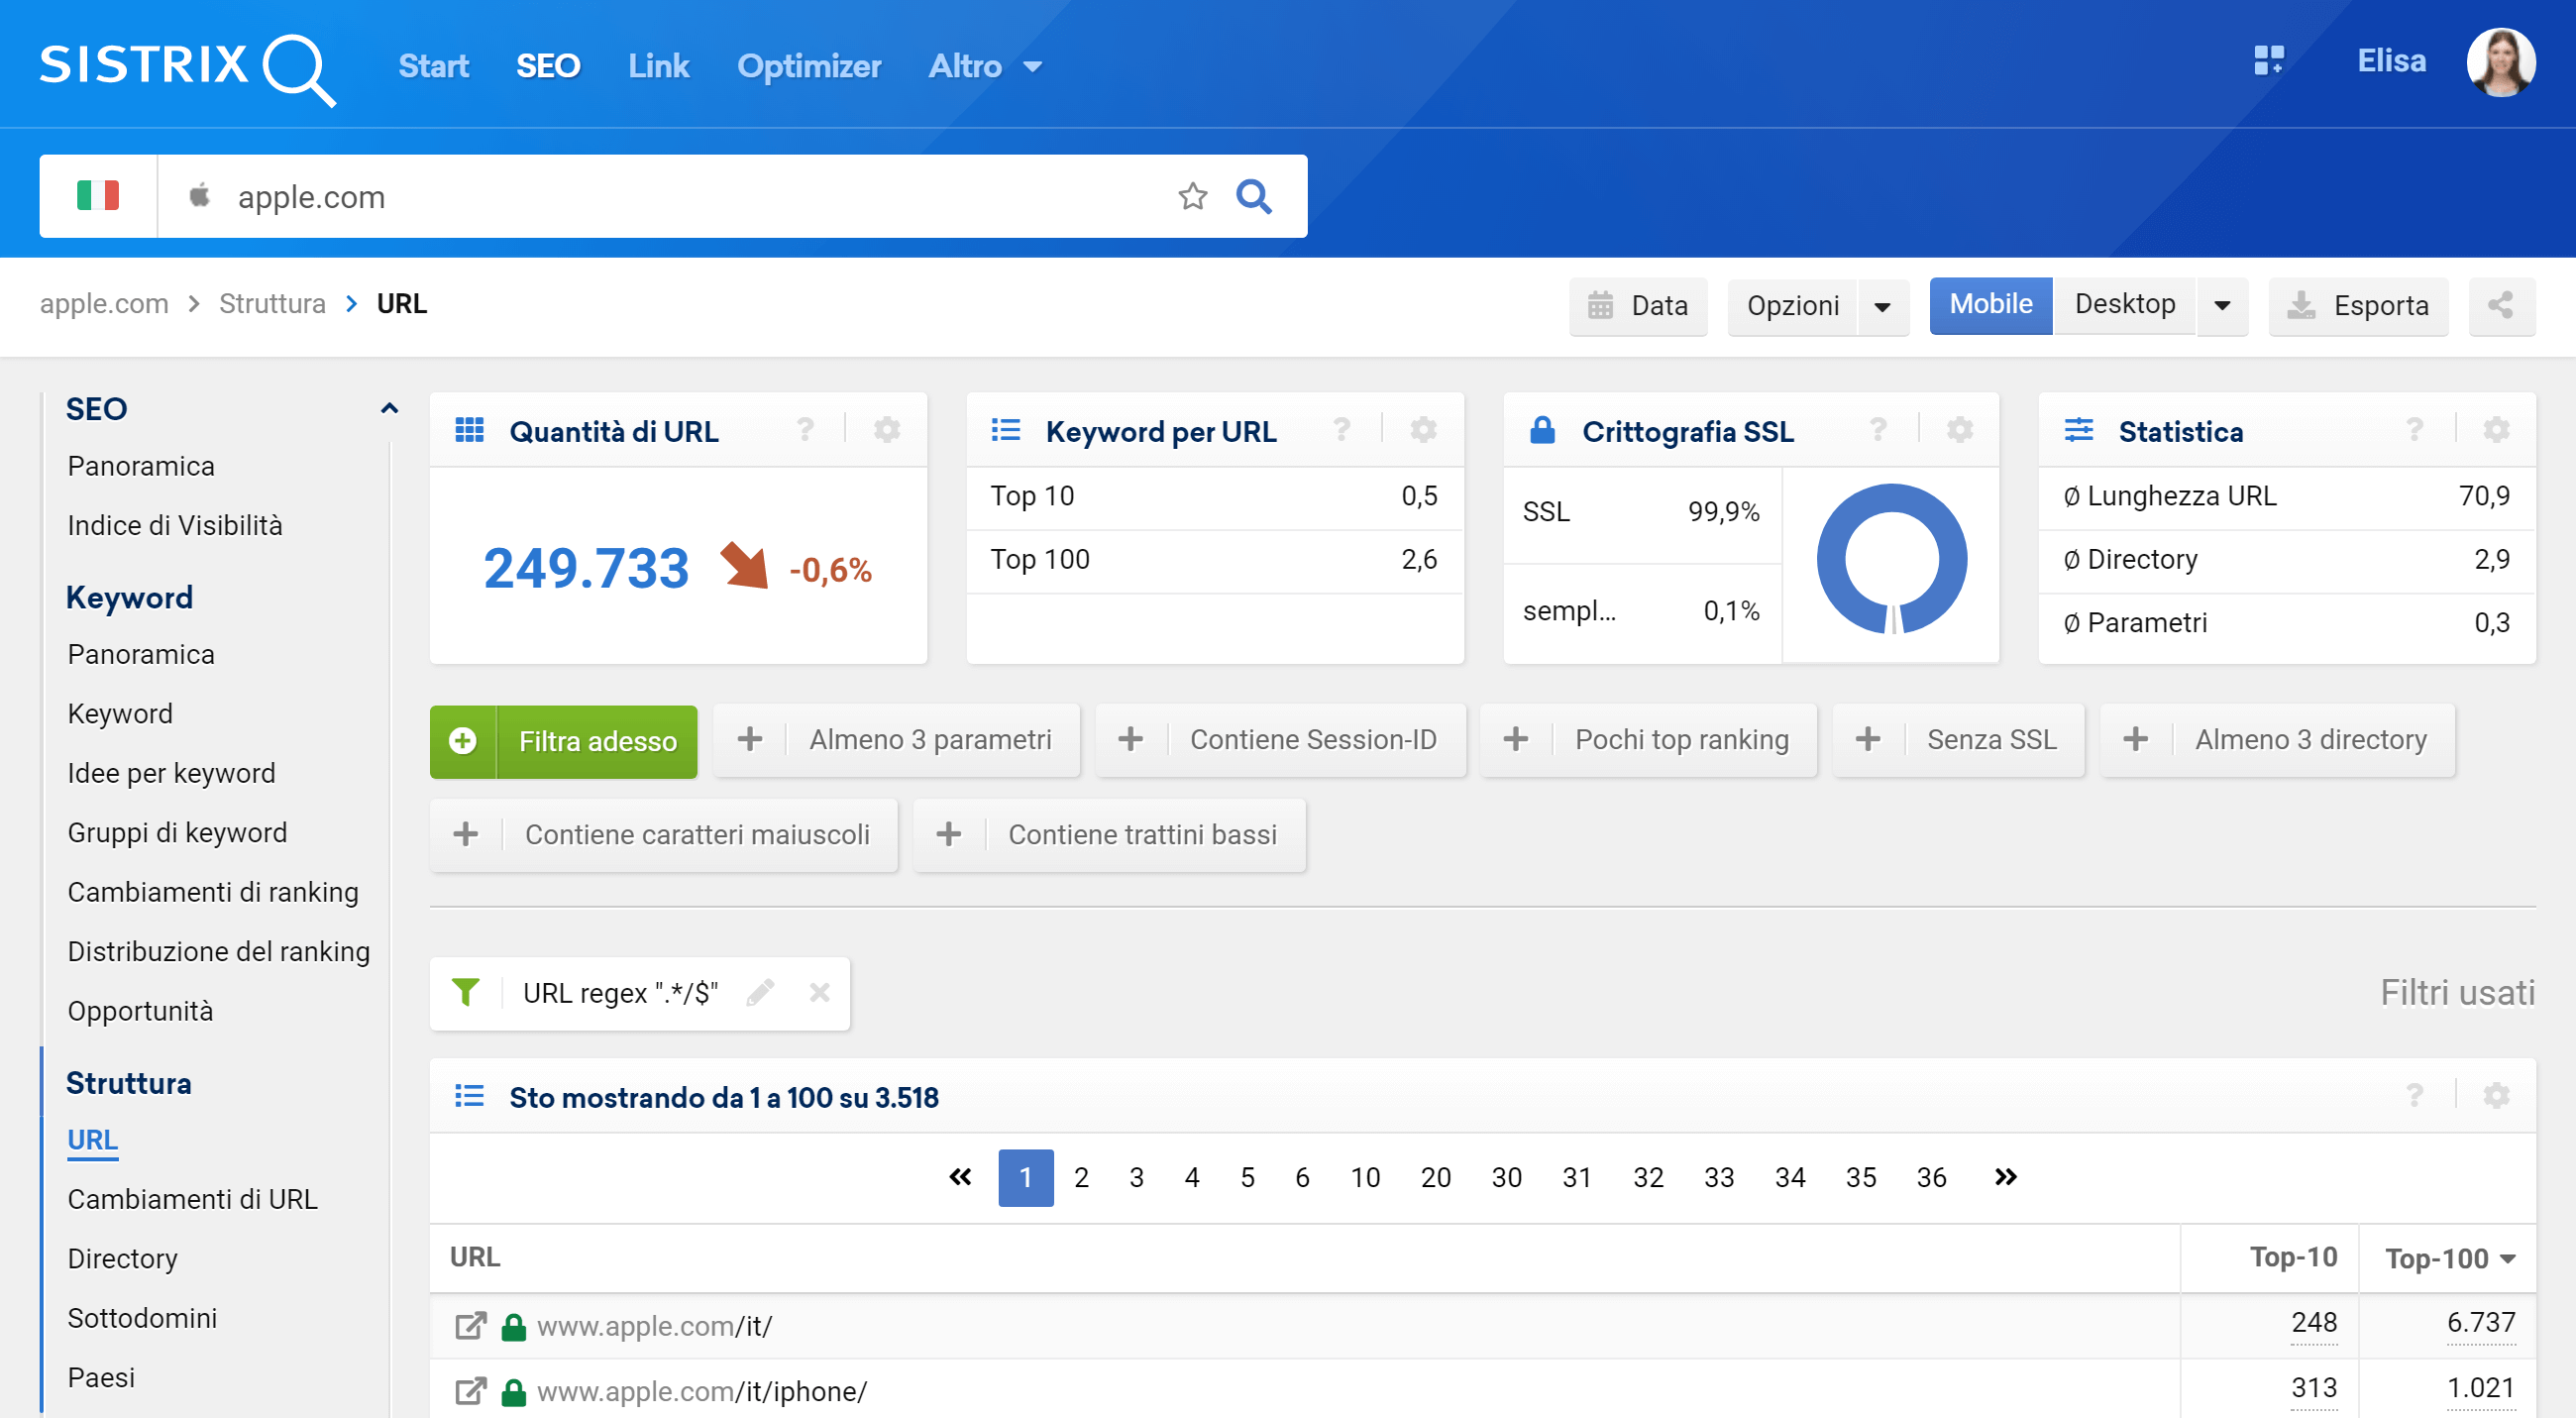This screenshot has width=2576, height=1418.
Task: Open Indice di Visibilità in sidebar
Action: (175, 525)
